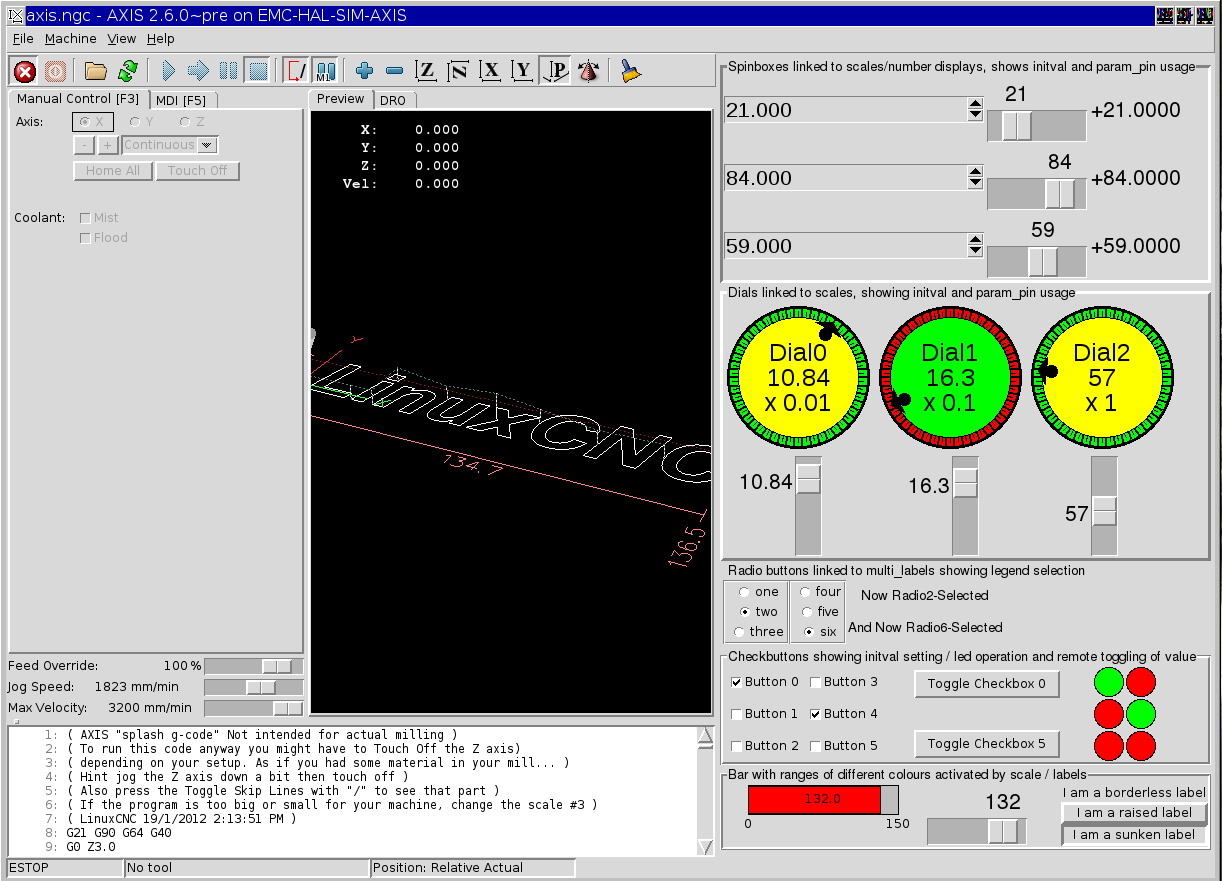The width and height of the screenshot is (1222, 881).
Task: Select perspective P view icon
Action: point(555,71)
